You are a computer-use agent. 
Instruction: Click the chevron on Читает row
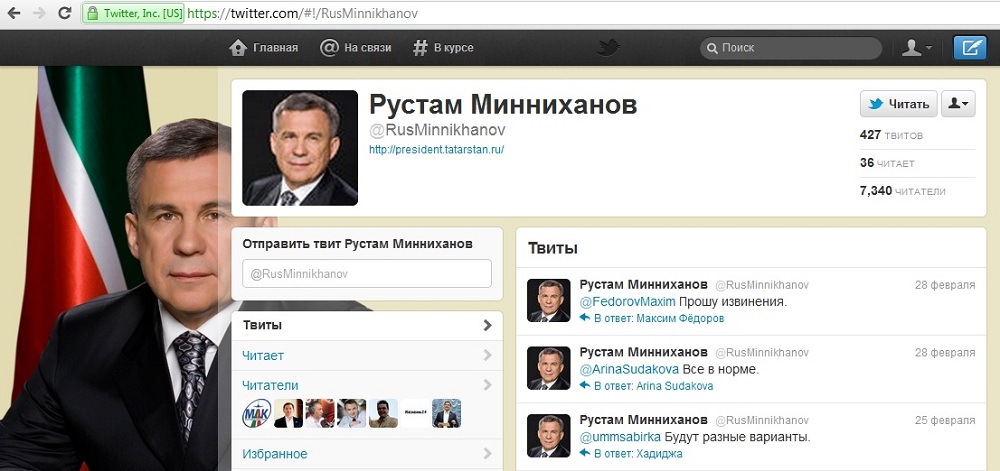pos(488,356)
